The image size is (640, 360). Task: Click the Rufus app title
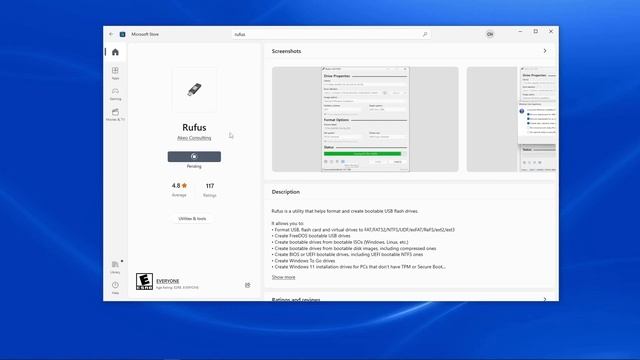[194, 127]
